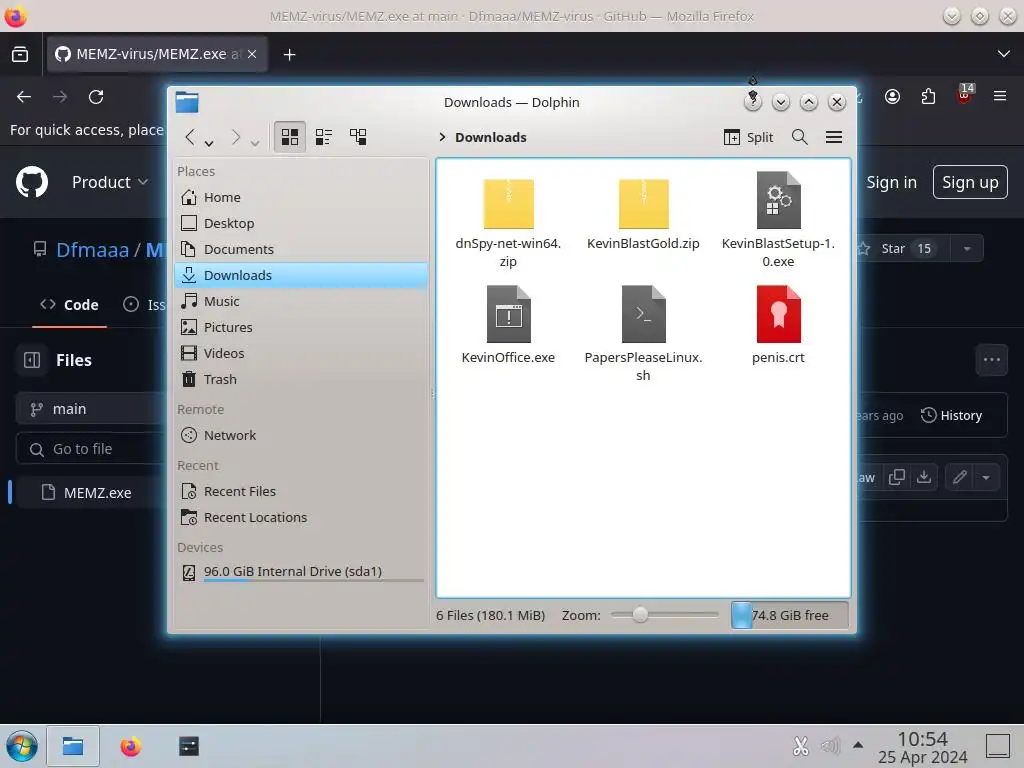Go forward in Dolphin folder history
The image size is (1024, 768).
click(x=236, y=137)
